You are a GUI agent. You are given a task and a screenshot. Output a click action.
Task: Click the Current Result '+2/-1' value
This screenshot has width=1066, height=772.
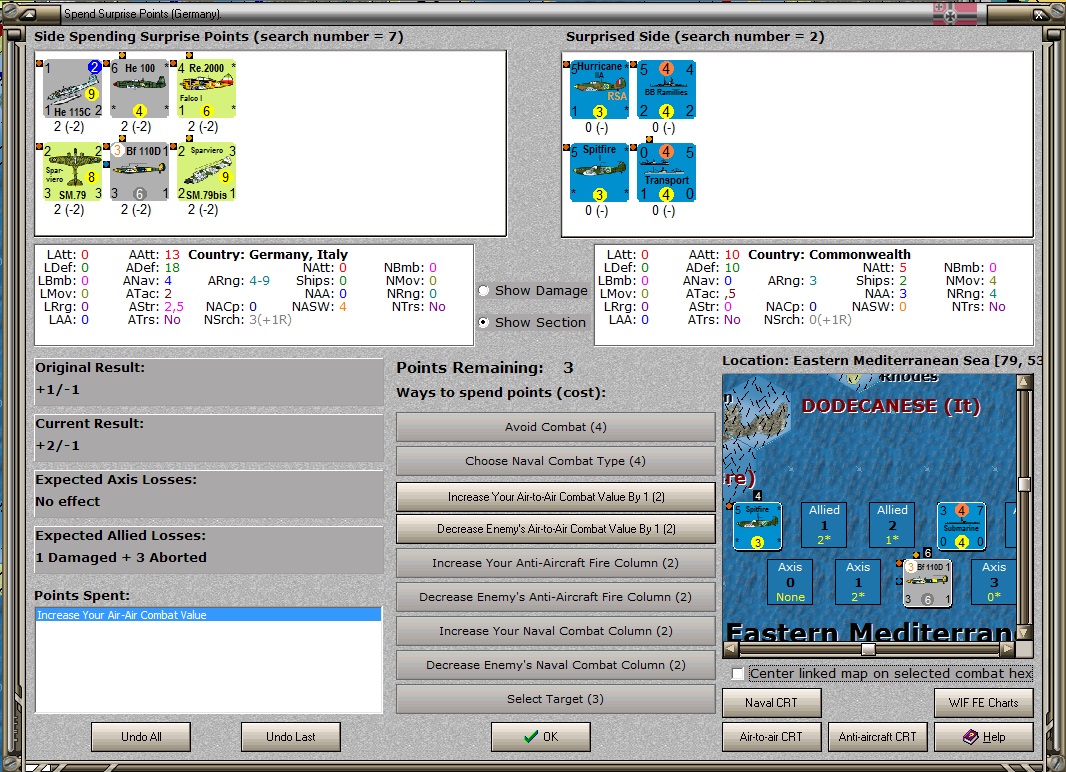[58, 446]
